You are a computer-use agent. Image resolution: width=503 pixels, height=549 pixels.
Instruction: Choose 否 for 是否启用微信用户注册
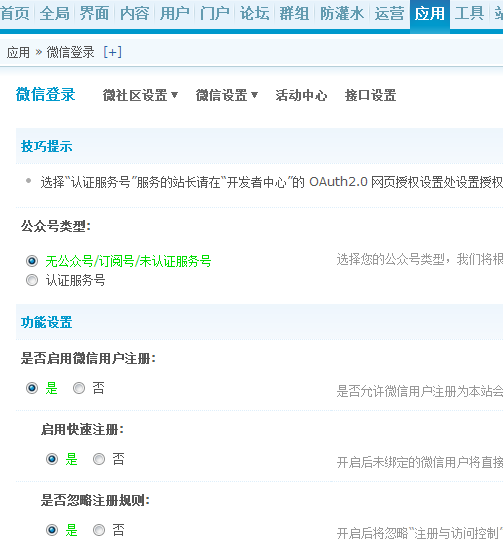(79, 388)
